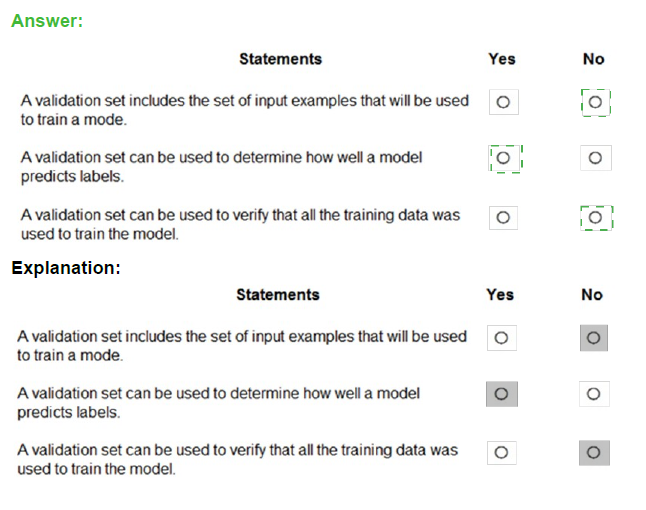The width and height of the screenshot is (646, 510).
Task: Select Yes for 'verify training data' in Answer
Action: 503,218
